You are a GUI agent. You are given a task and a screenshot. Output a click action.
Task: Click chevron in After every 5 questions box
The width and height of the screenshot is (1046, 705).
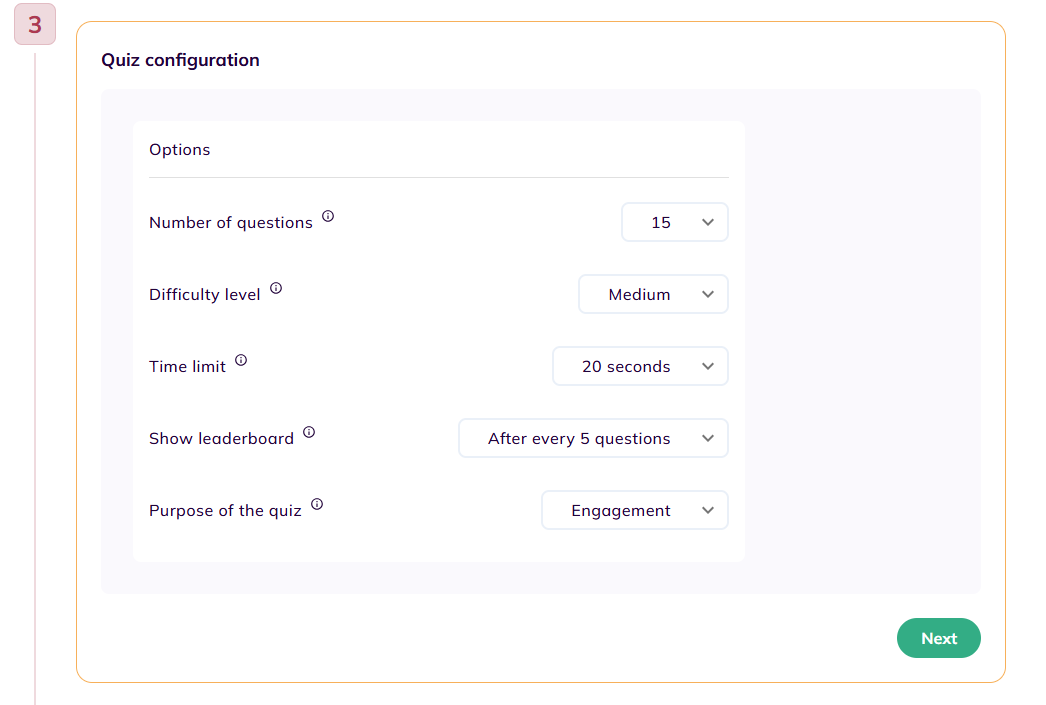click(x=708, y=438)
